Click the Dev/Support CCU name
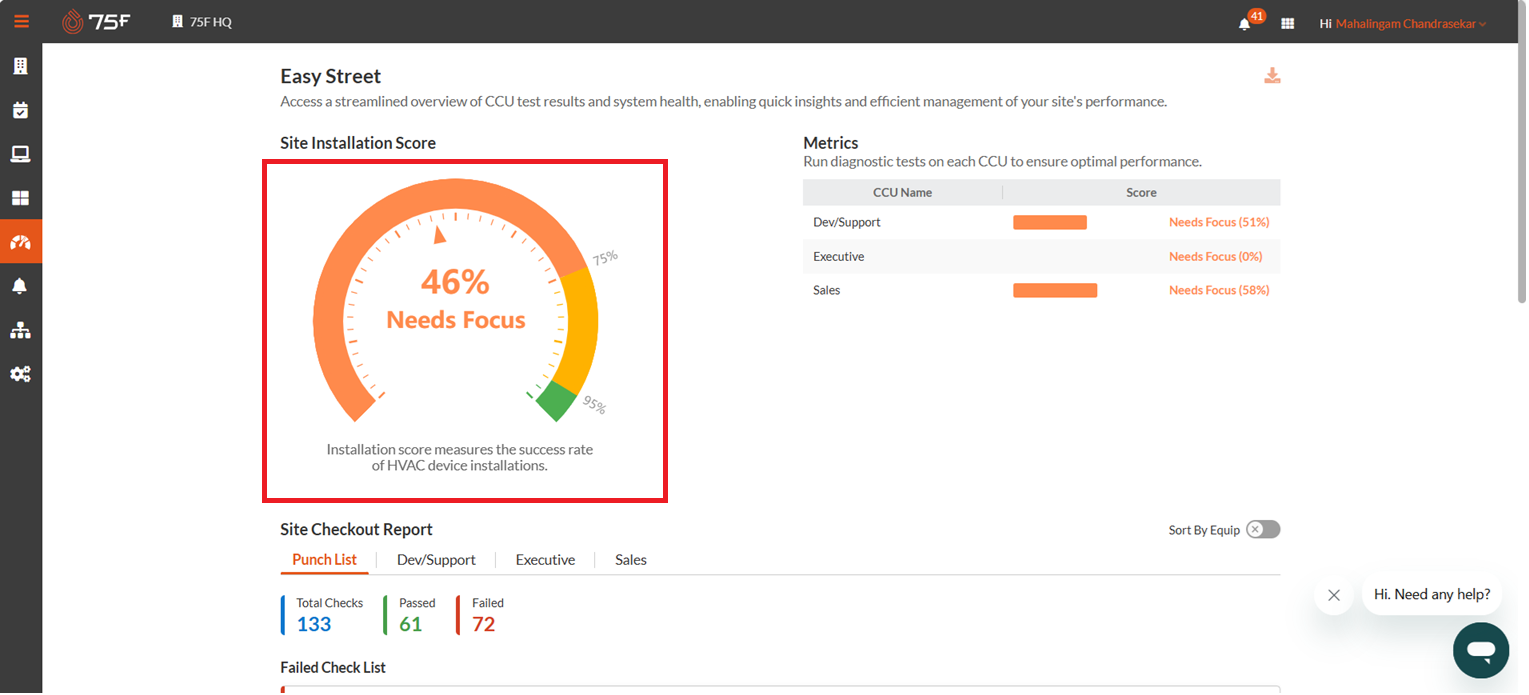Viewport: 1529px width, 695px height. pyautogui.click(x=847, y=222)
